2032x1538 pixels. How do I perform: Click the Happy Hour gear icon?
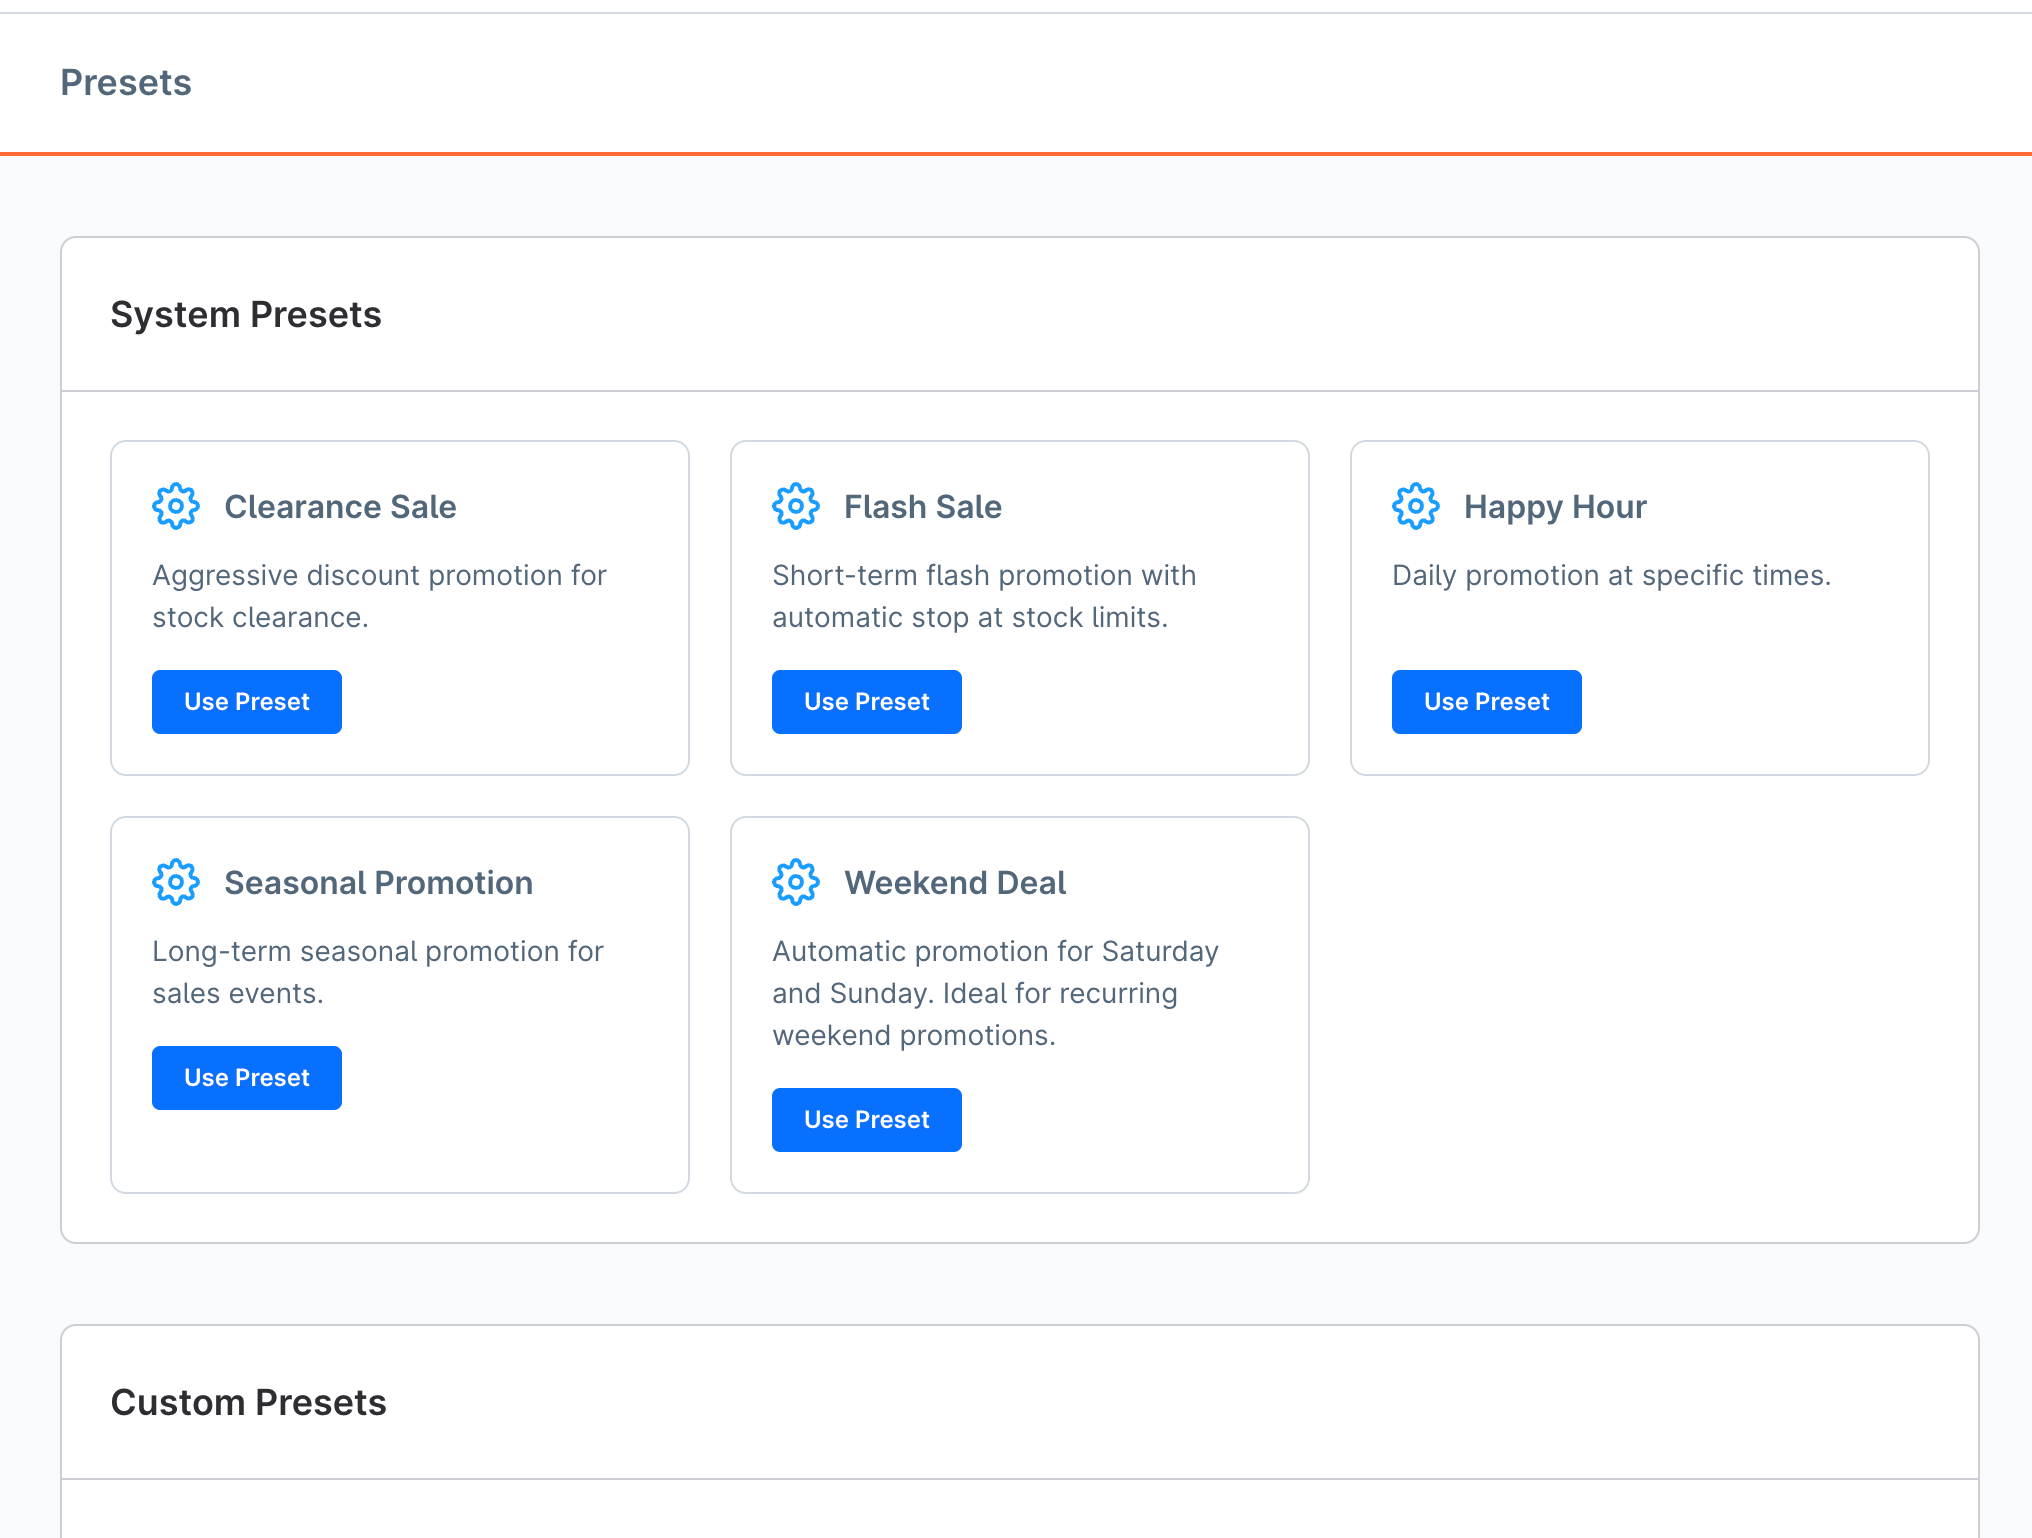(1416, 506)
